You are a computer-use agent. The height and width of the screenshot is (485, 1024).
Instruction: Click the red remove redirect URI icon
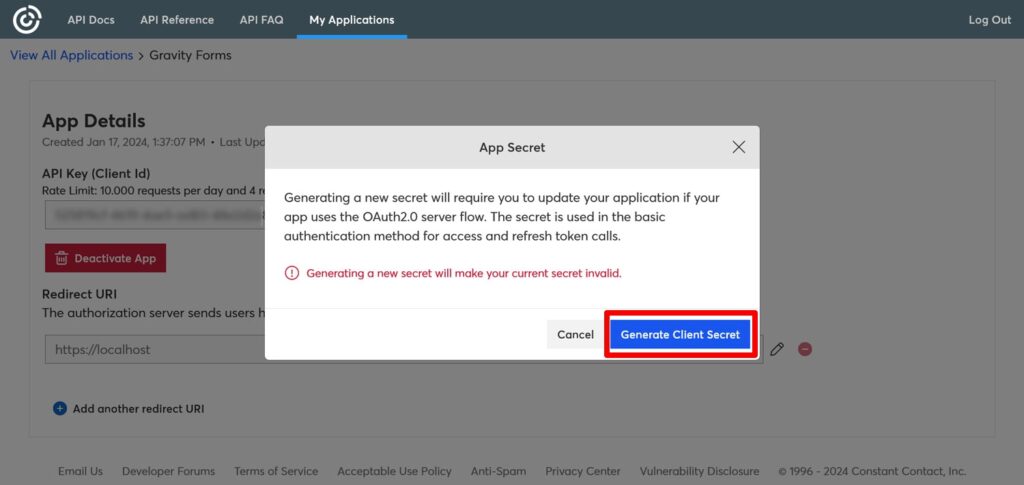coord(804,349)
